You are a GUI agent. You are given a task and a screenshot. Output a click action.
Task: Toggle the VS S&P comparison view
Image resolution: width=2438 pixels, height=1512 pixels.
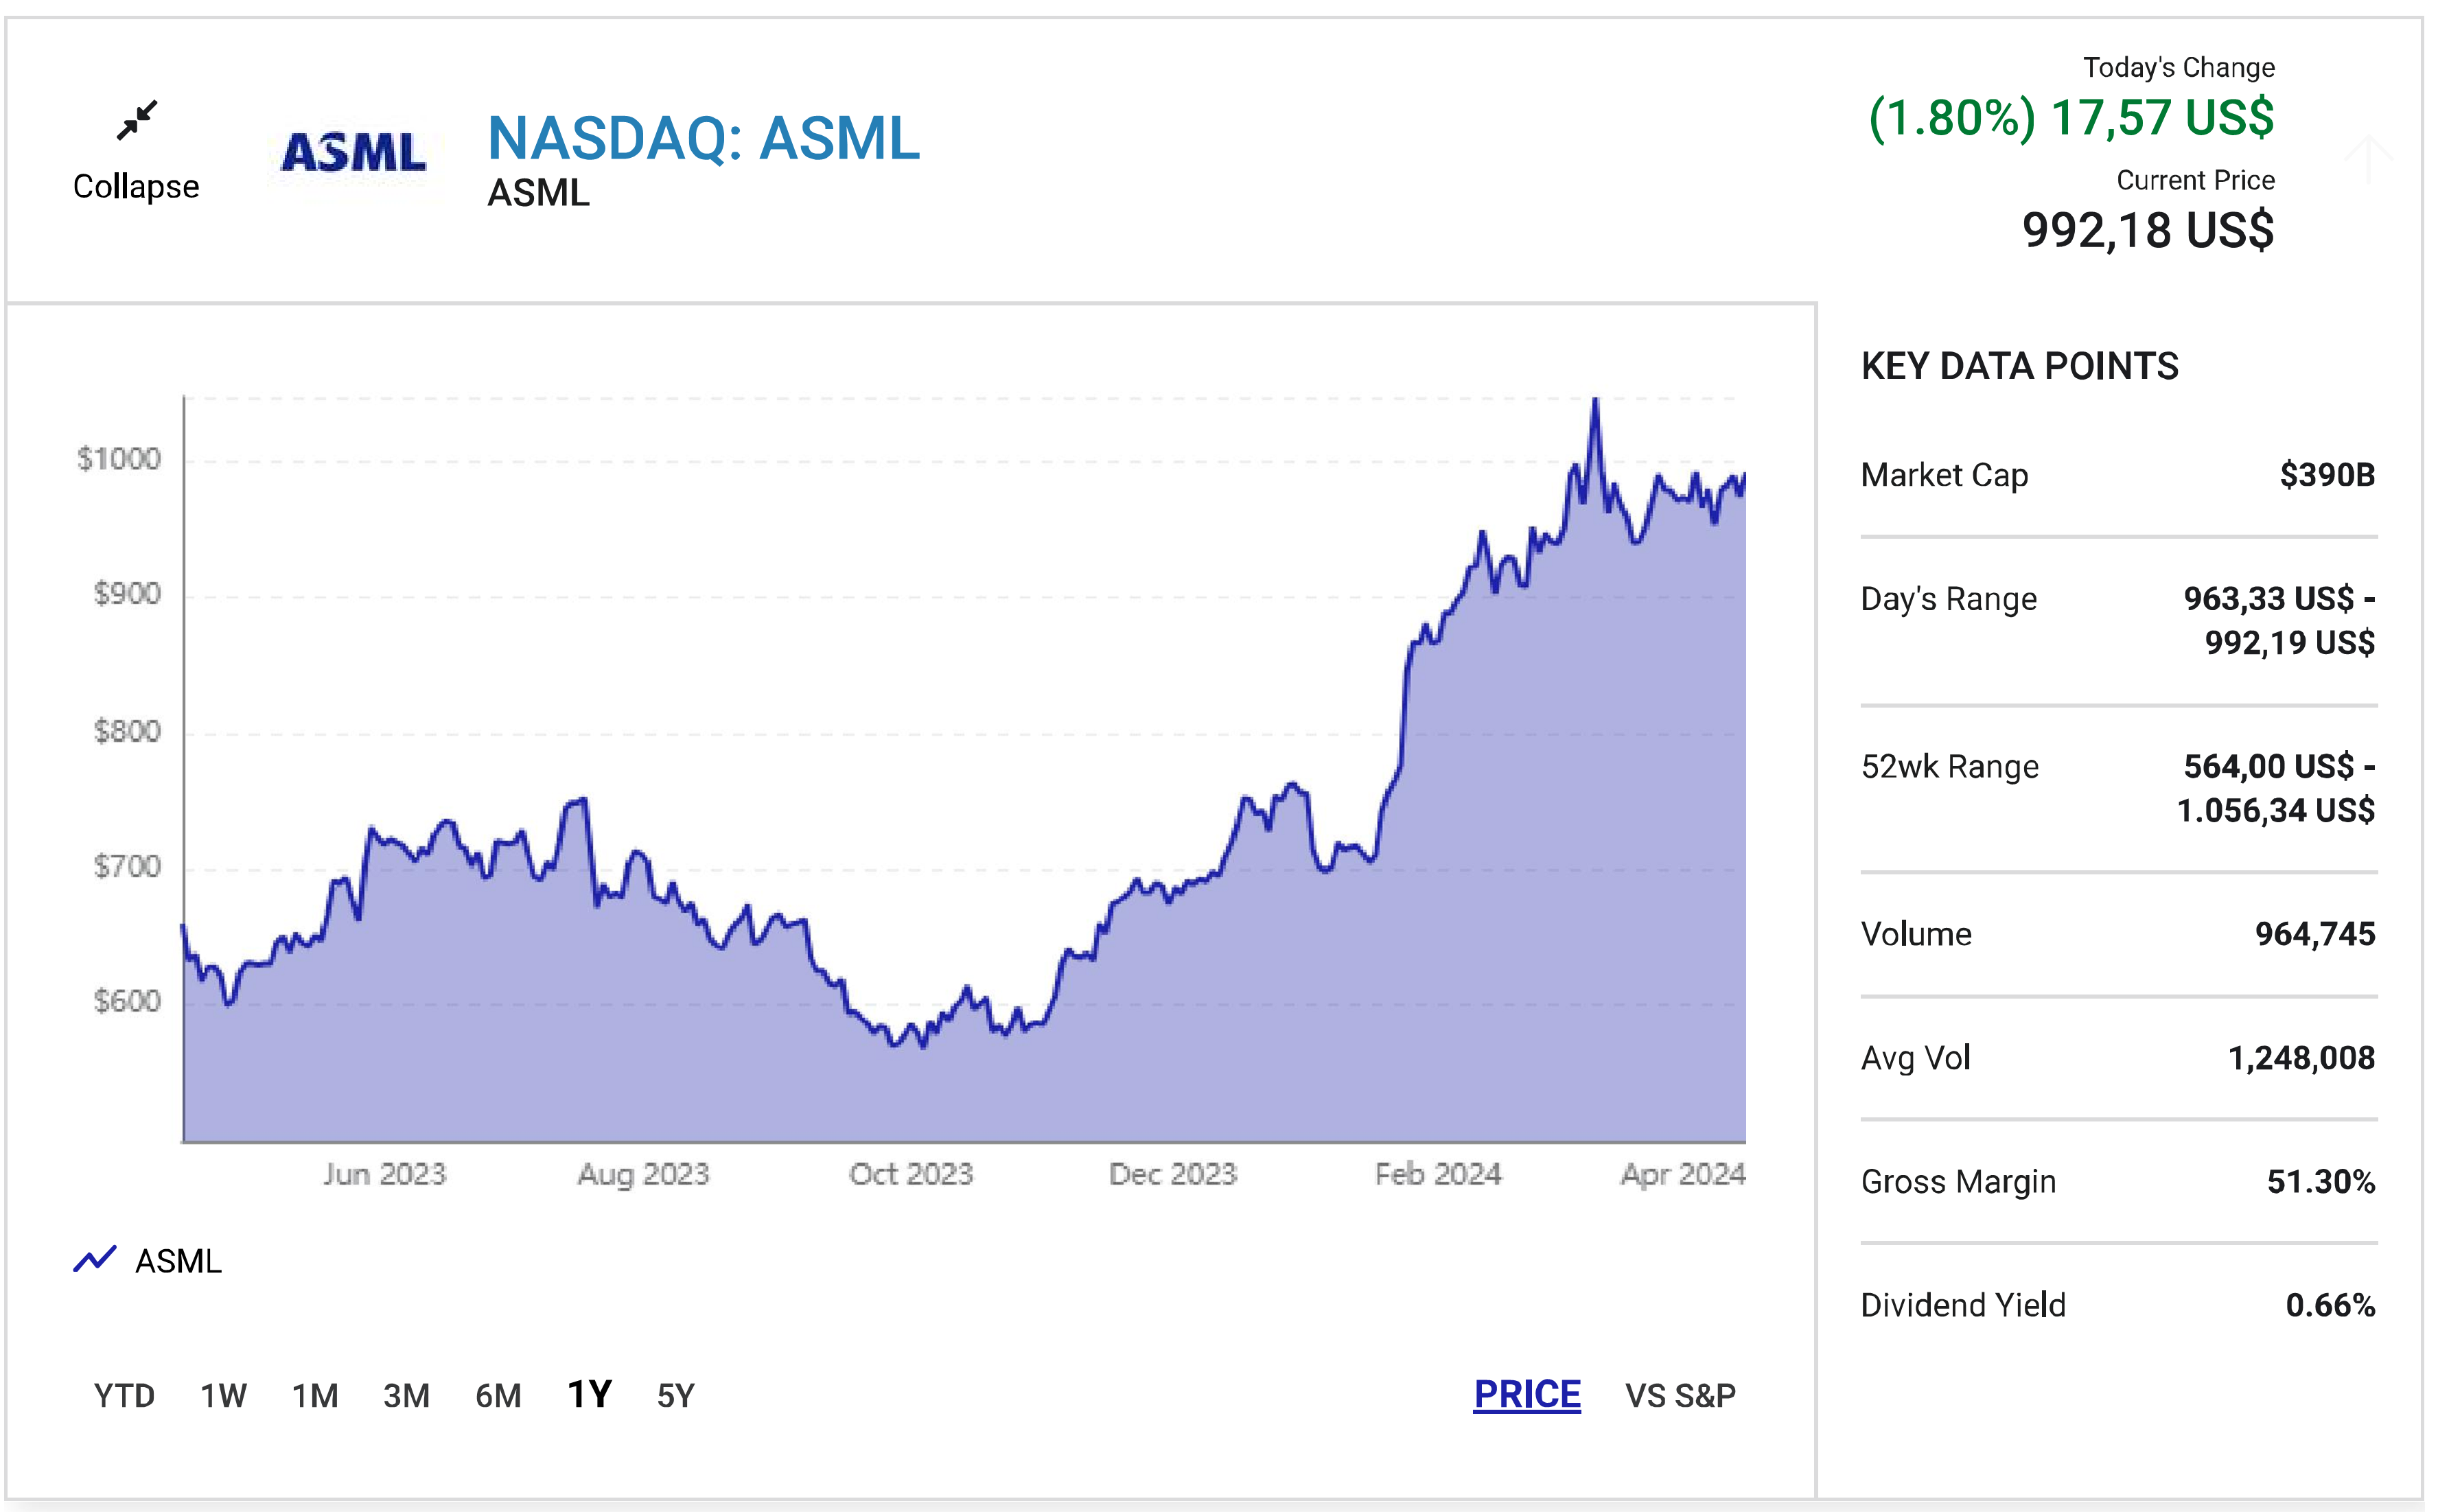pyautogui.click(x=1680, y=1395)
